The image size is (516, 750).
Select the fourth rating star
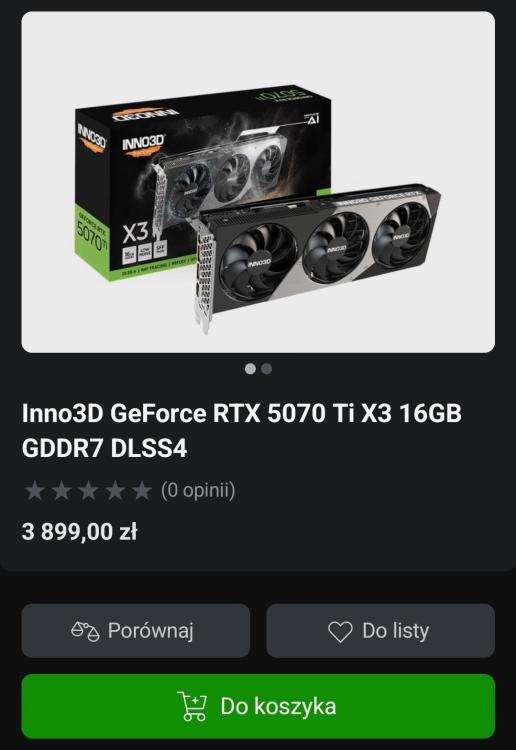tap(115, 491)
